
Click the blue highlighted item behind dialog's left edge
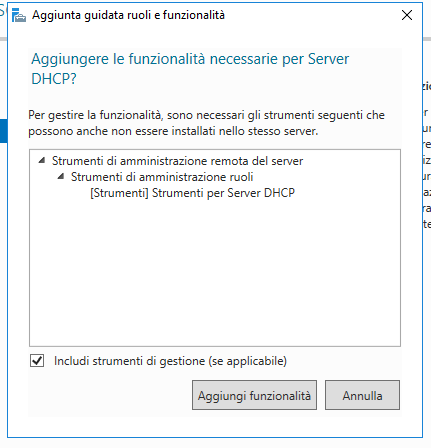point(3,131)
